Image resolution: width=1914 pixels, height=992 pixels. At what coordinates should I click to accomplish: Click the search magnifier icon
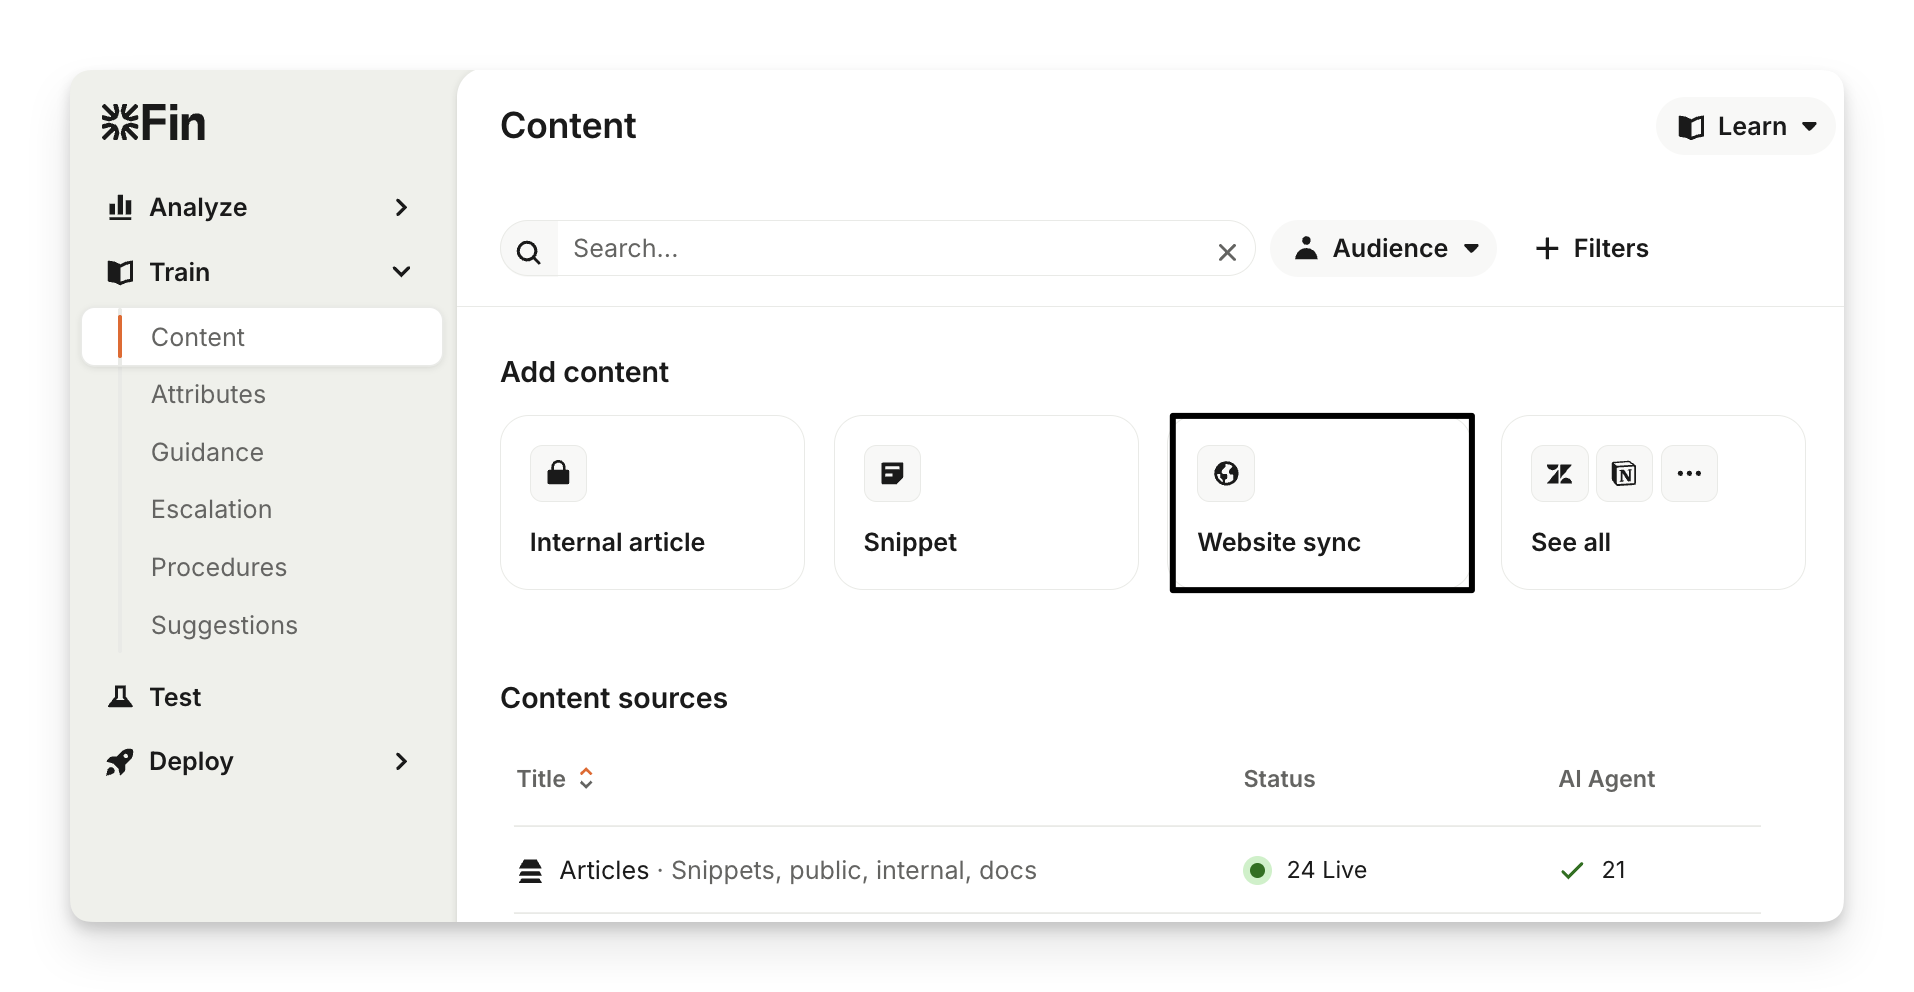pyautogui.click(x=529, y=252)
